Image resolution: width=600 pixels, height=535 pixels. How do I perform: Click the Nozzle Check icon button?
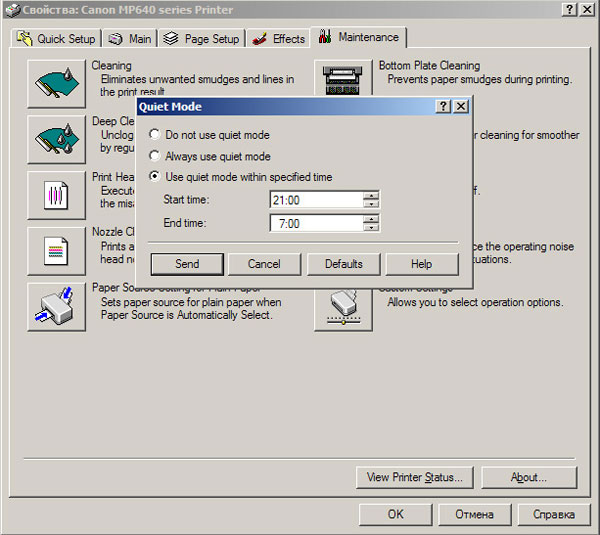(x=57, y=251)
